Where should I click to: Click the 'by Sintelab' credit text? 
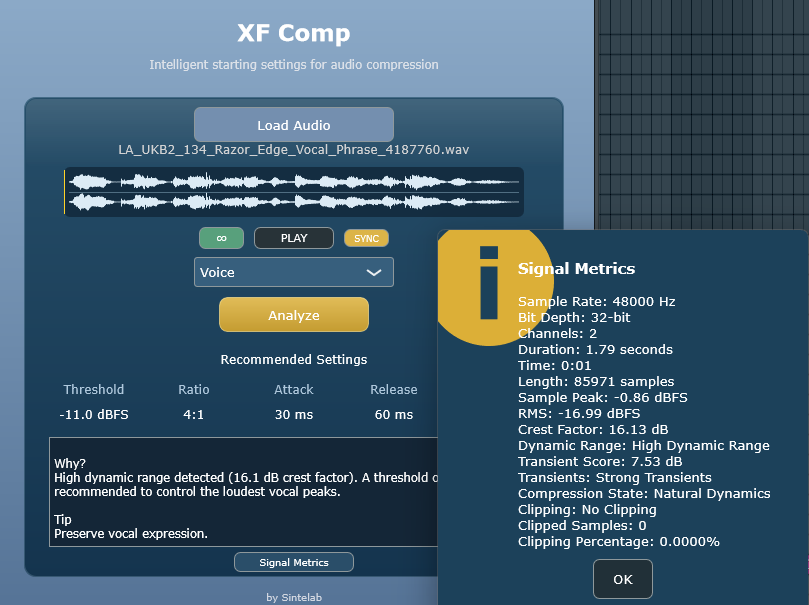point(294,597)
